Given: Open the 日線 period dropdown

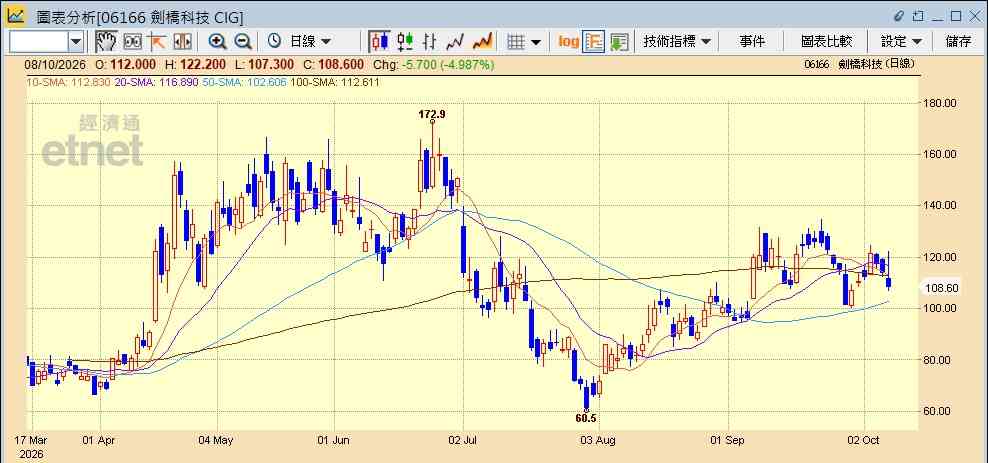Looking at the screenshot, I should [309, 42].
